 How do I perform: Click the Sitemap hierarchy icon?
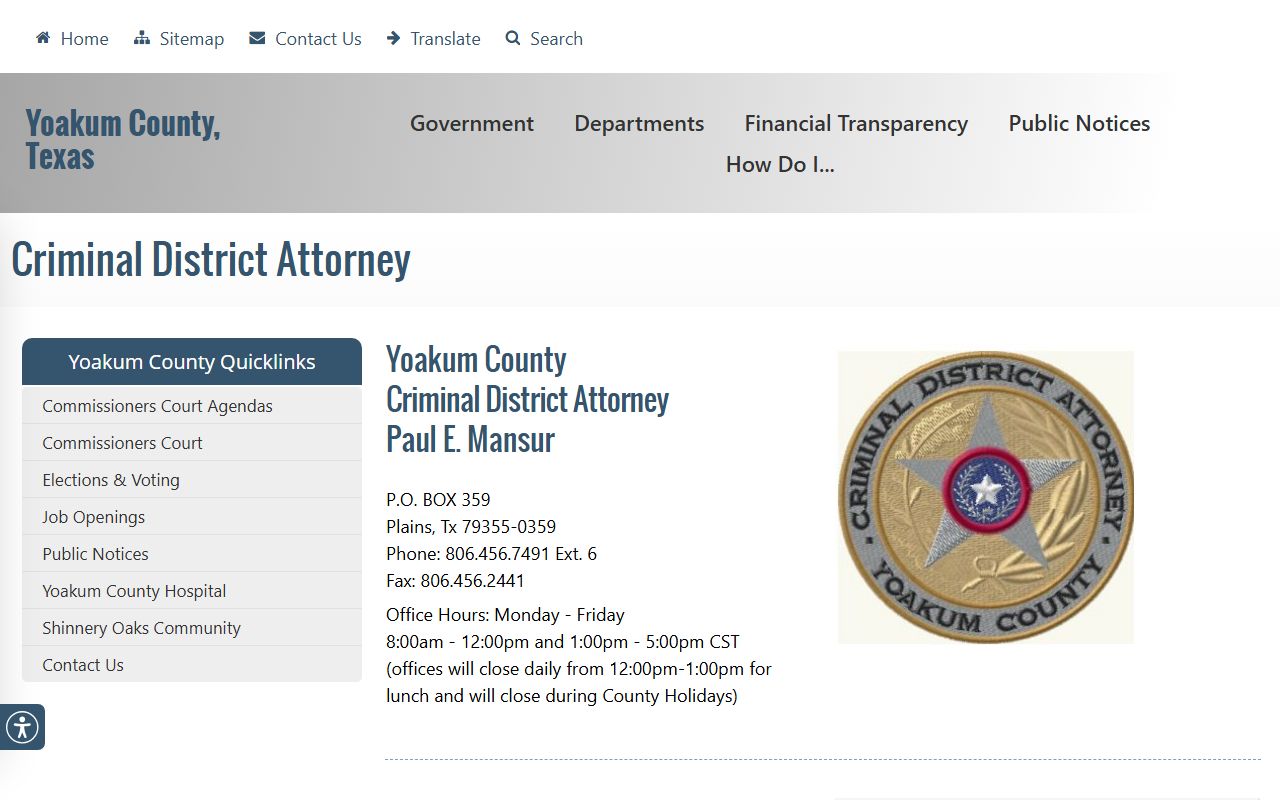tap(142, 38)
